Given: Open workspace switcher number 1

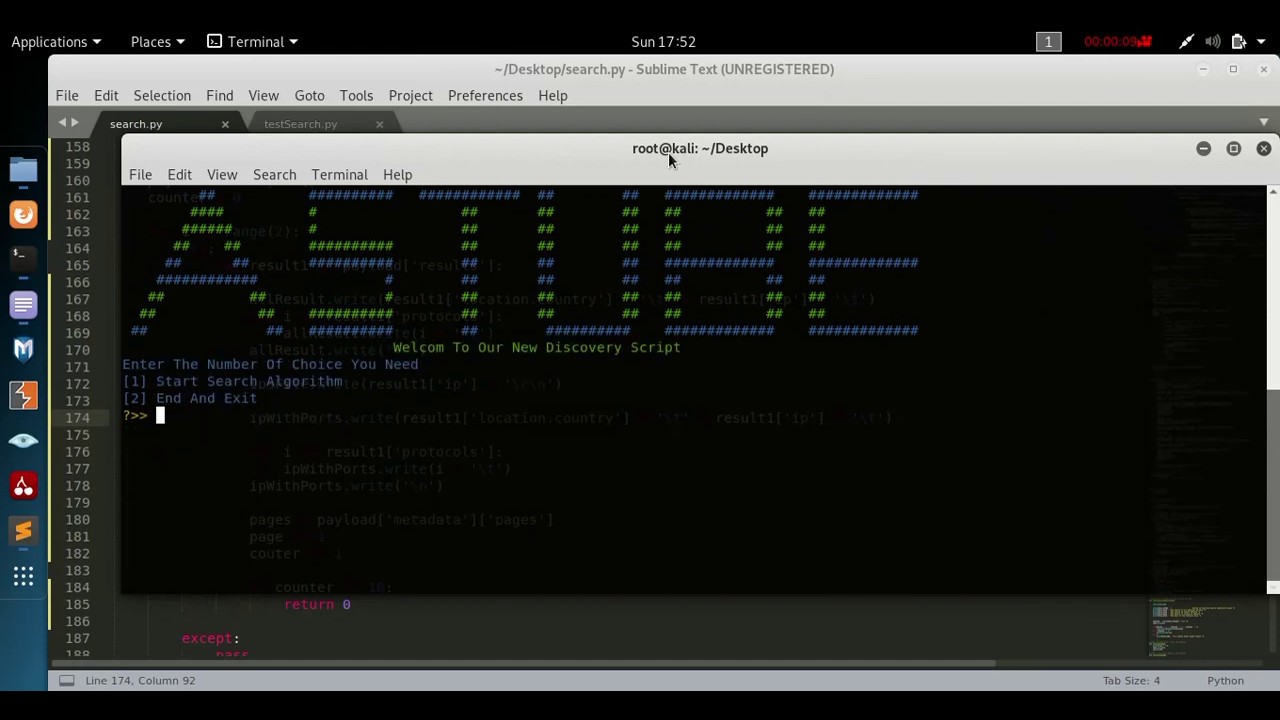Looking at the screenshot, I should pyautogui.click(x=1048, y=42).
